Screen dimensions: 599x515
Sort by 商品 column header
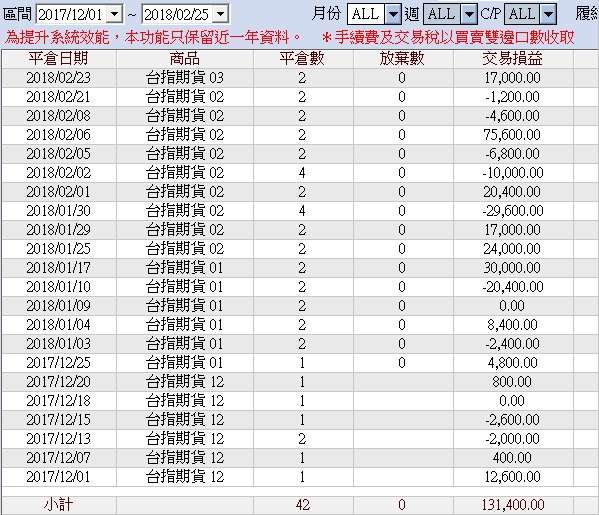click(185, 59)
